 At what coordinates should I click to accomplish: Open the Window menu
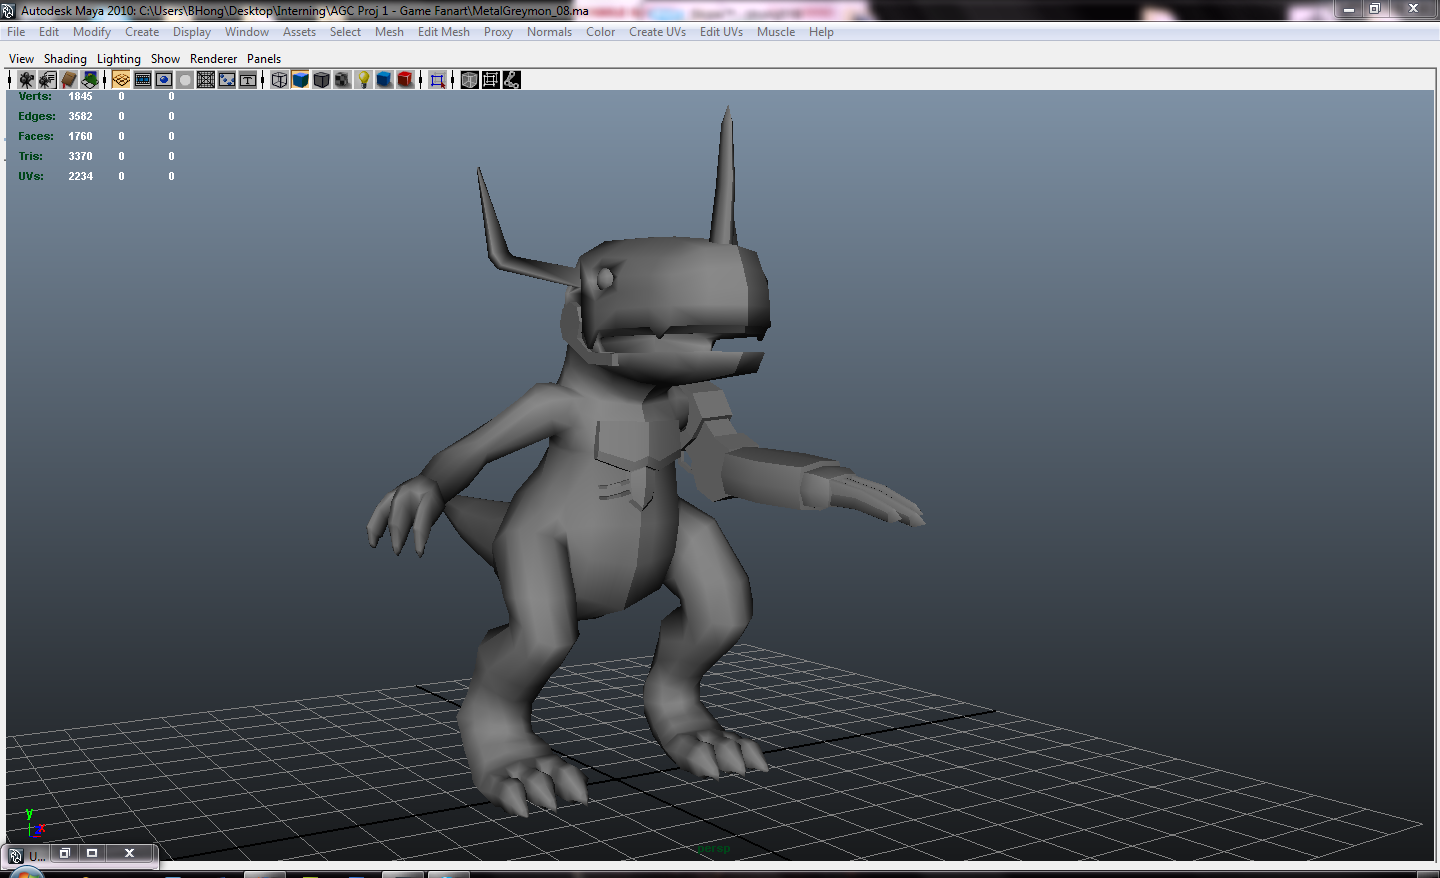pyautogui.click(x=247, y=32)
